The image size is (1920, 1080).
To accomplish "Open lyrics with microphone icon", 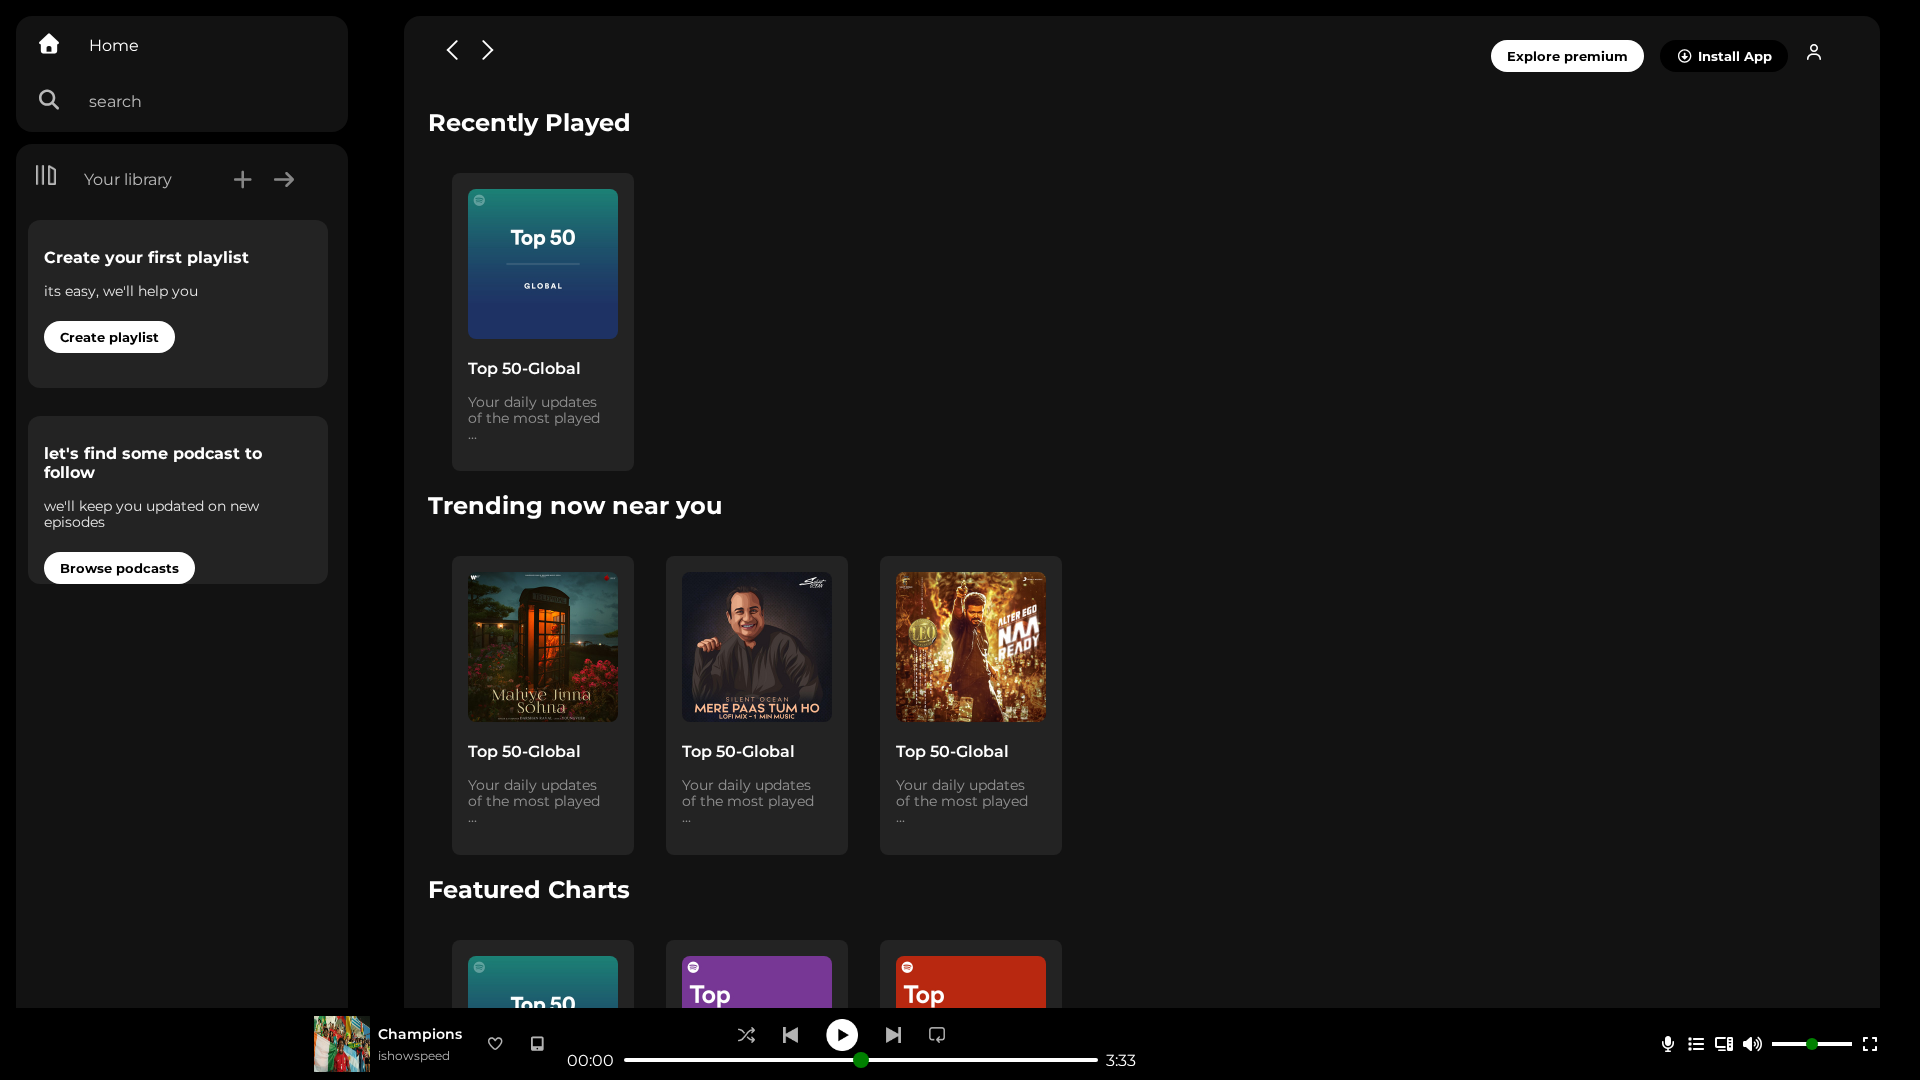I will [1668, 1044].
